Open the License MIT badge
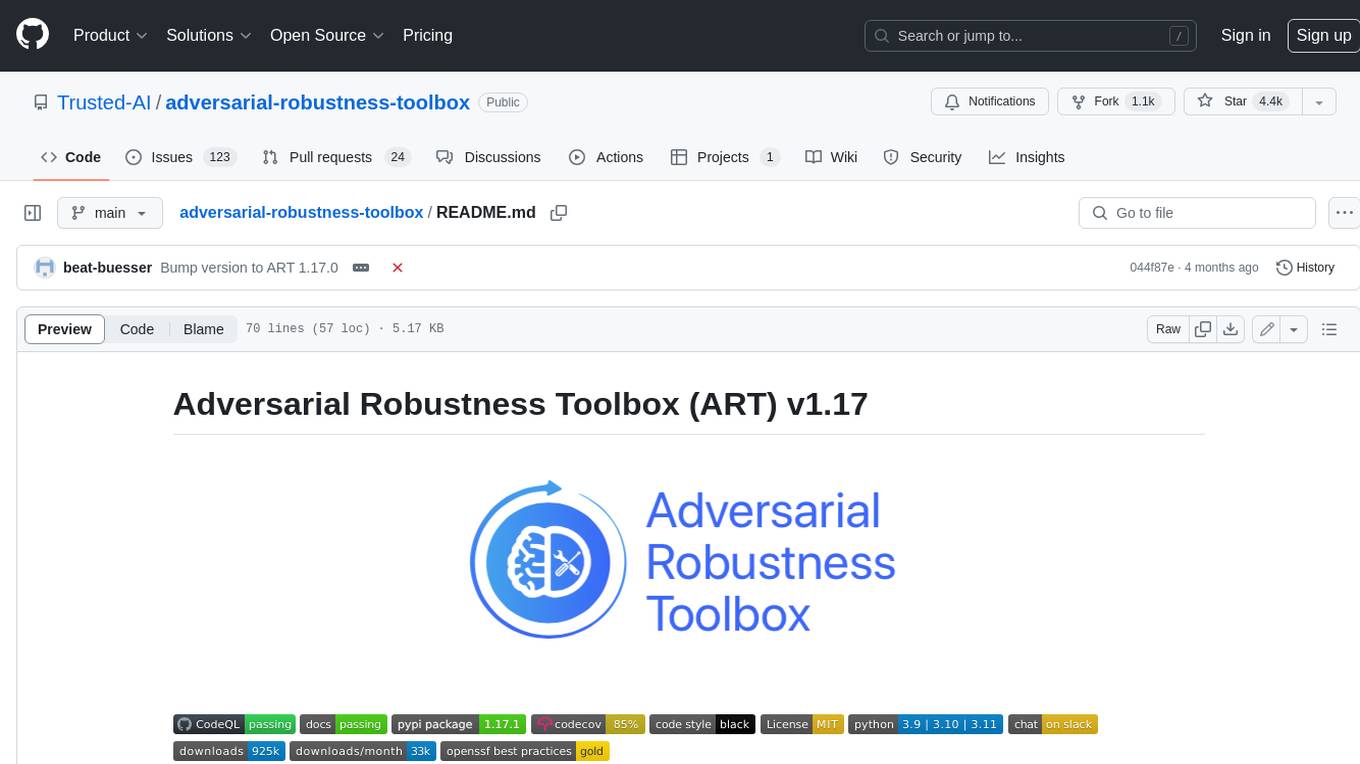Screen dimensions: 1360x764 coord(802,724)
